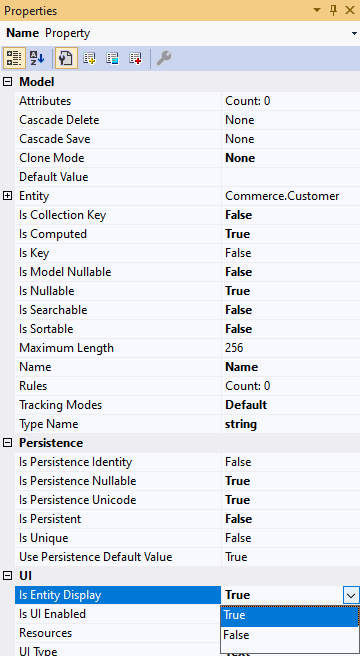Switch to Categorized view icon
The height and width of the screenshot is (656, 360).
14,58
